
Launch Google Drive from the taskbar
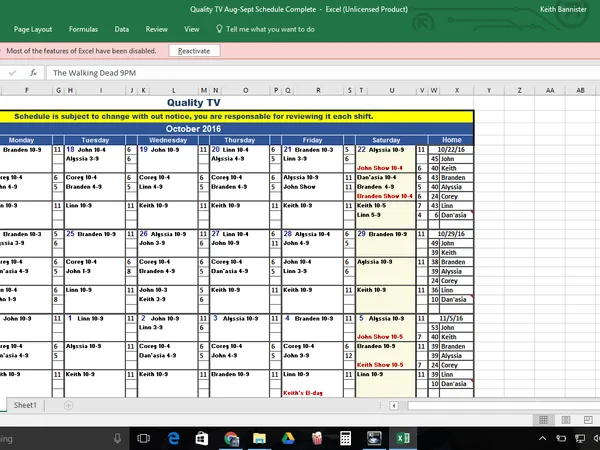click(289, 438)
